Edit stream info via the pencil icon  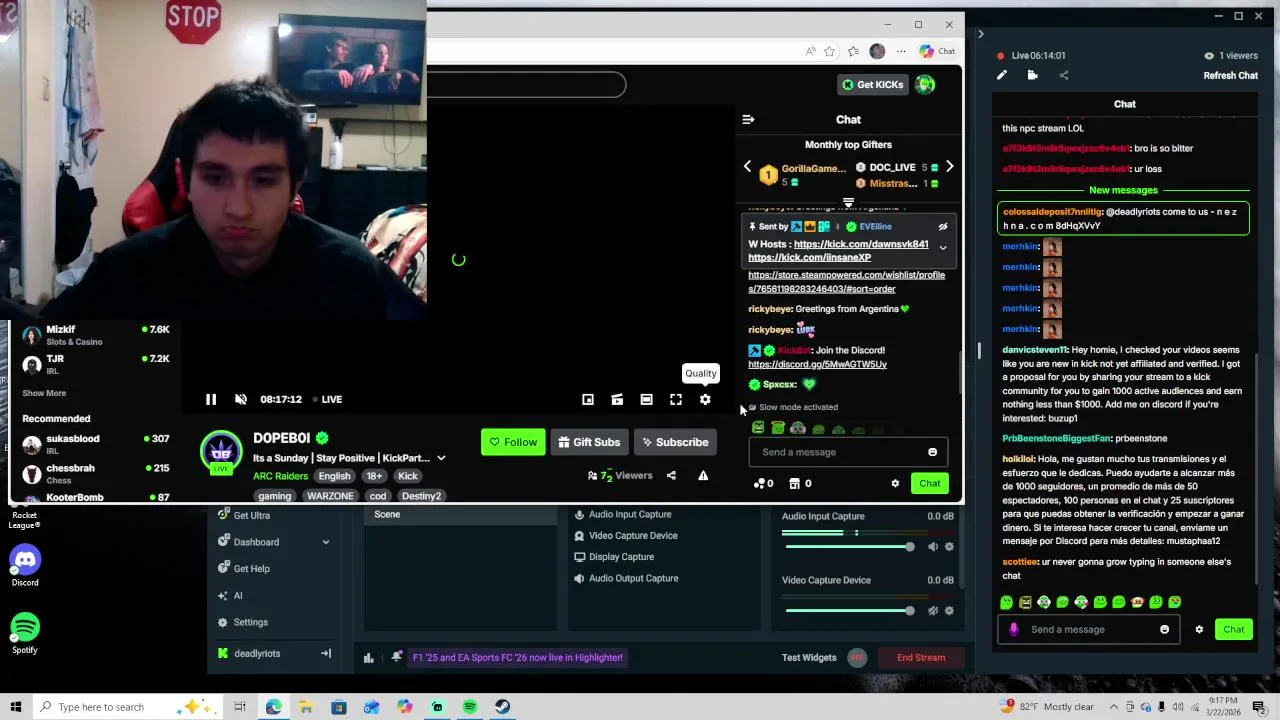[x=1002, y=76]
